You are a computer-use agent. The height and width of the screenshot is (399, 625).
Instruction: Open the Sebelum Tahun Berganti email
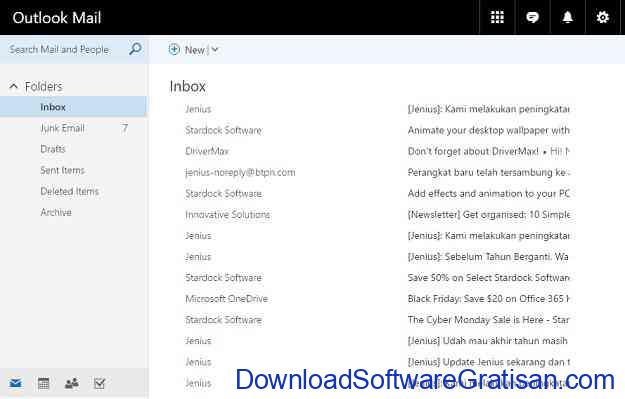coord(377,257)
